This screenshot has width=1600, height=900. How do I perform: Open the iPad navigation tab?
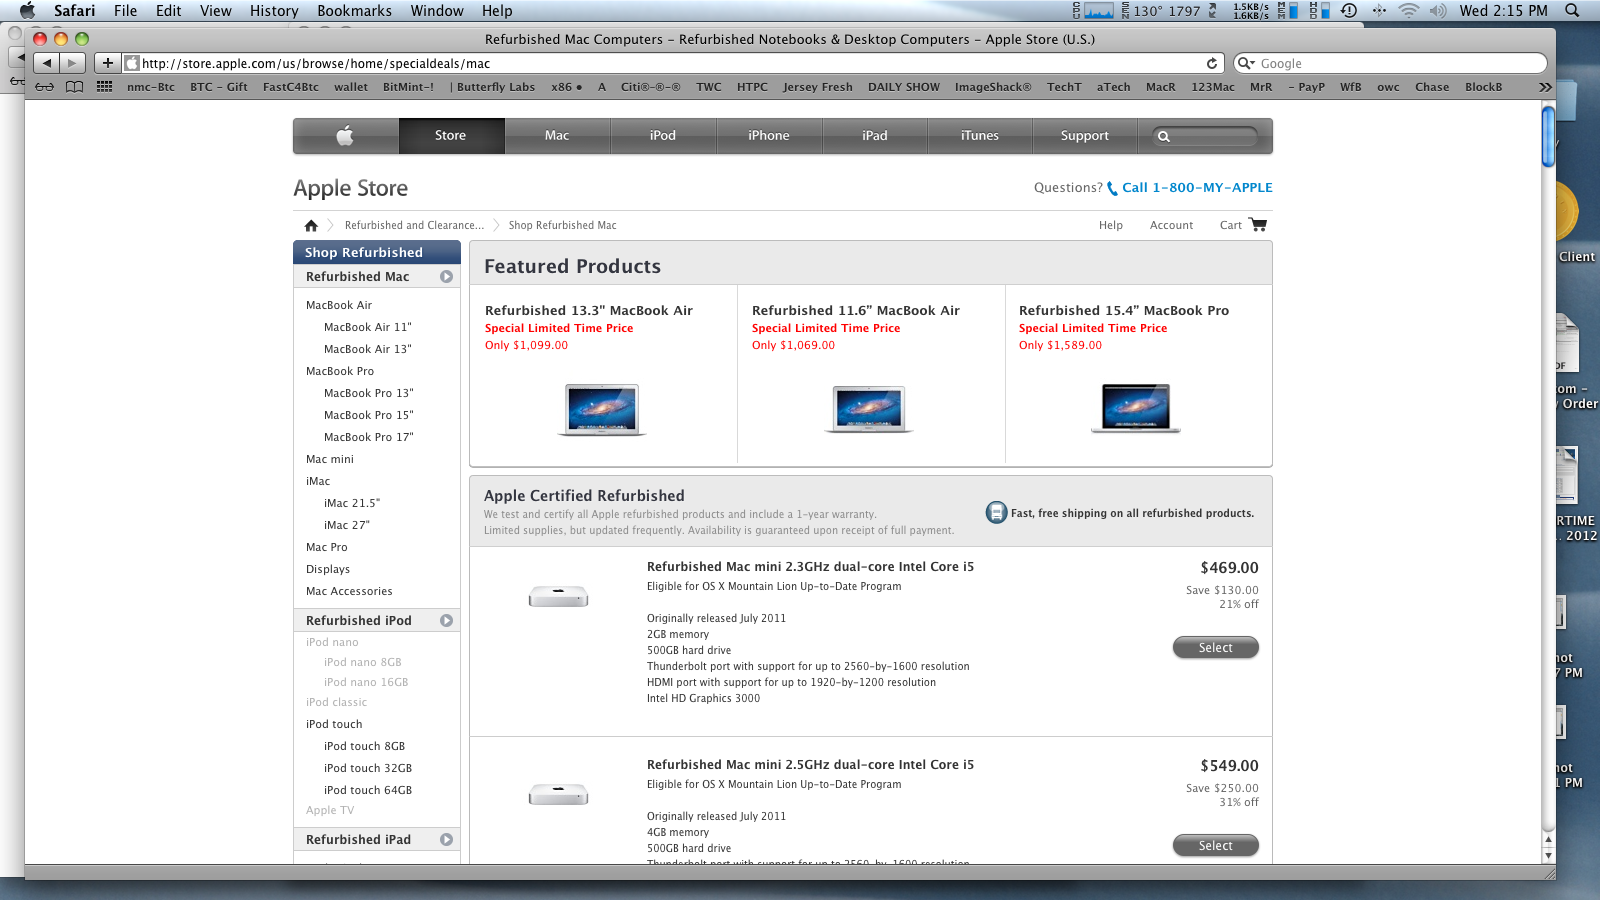875,136
